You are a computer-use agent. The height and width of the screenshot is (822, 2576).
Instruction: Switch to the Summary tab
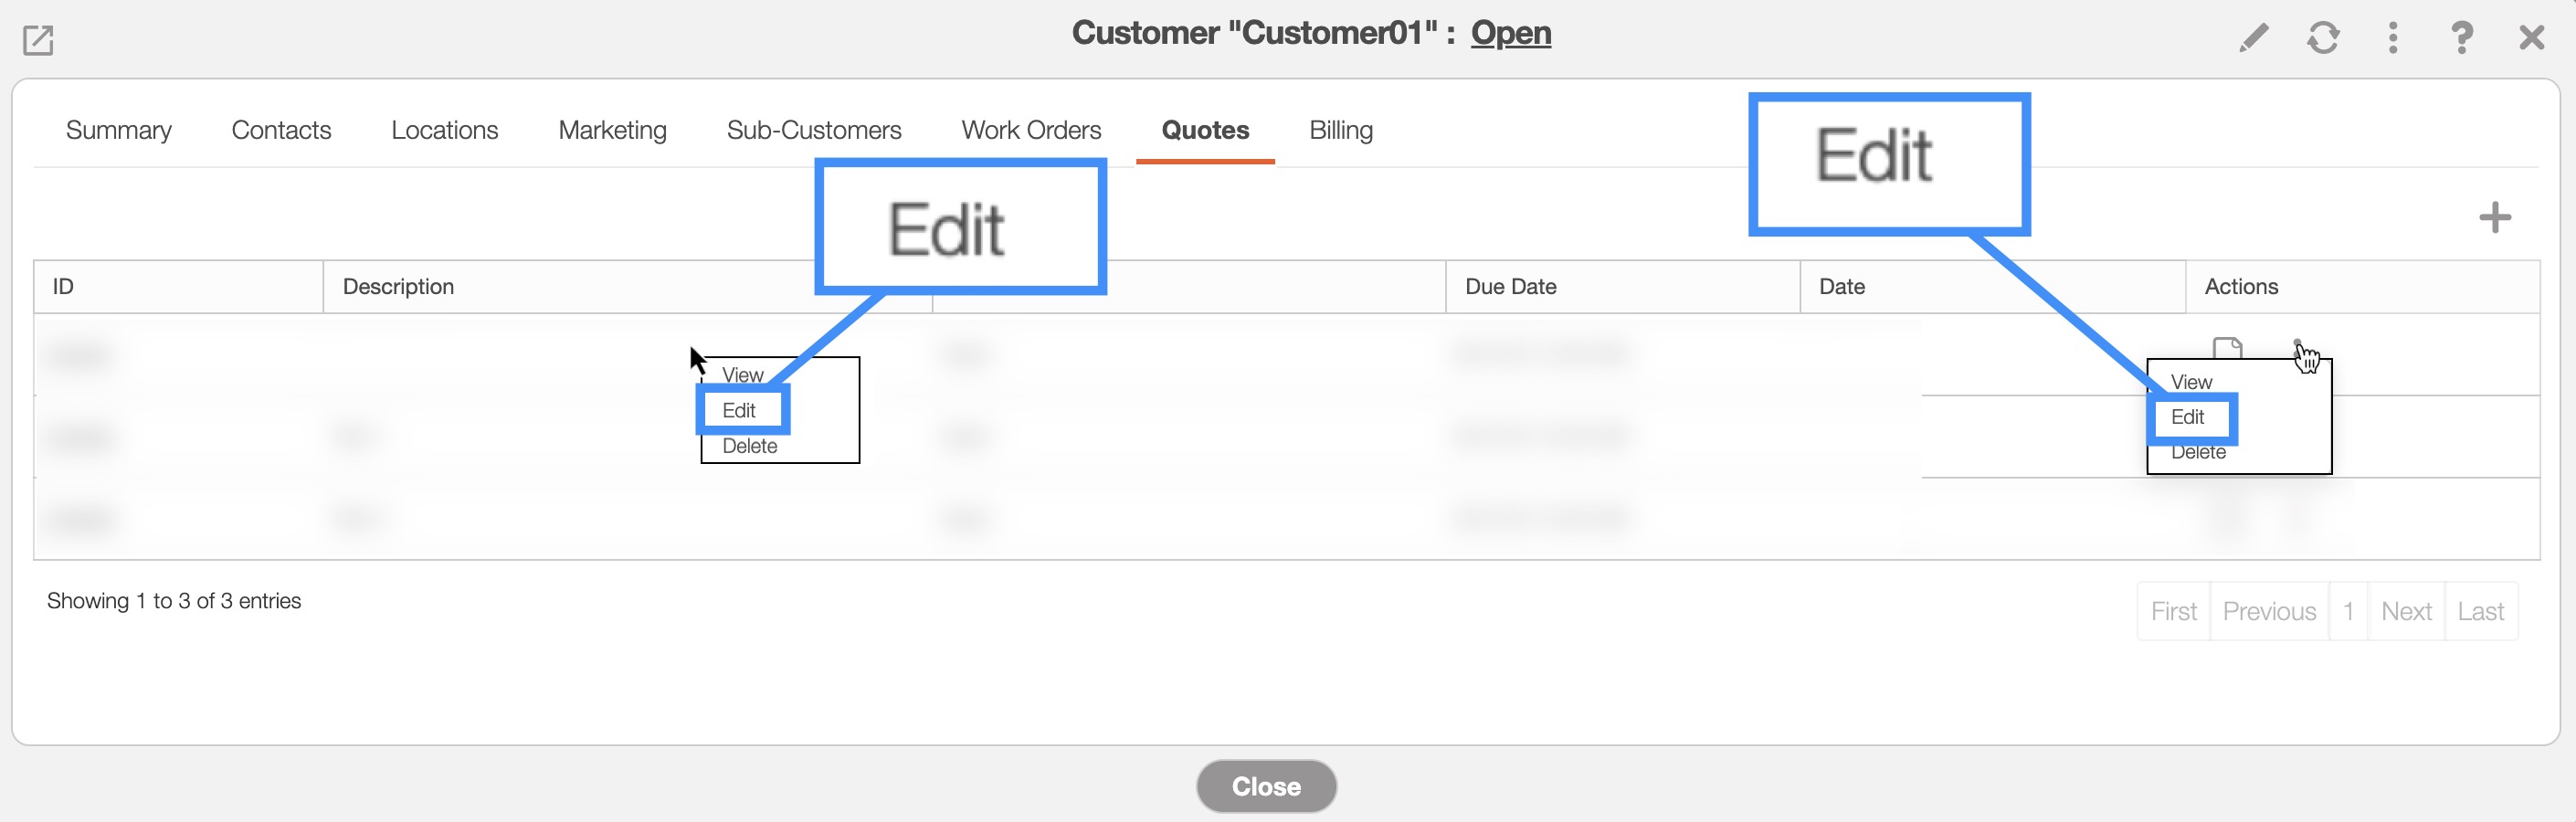pyautogui.click(x=118, y=130)
